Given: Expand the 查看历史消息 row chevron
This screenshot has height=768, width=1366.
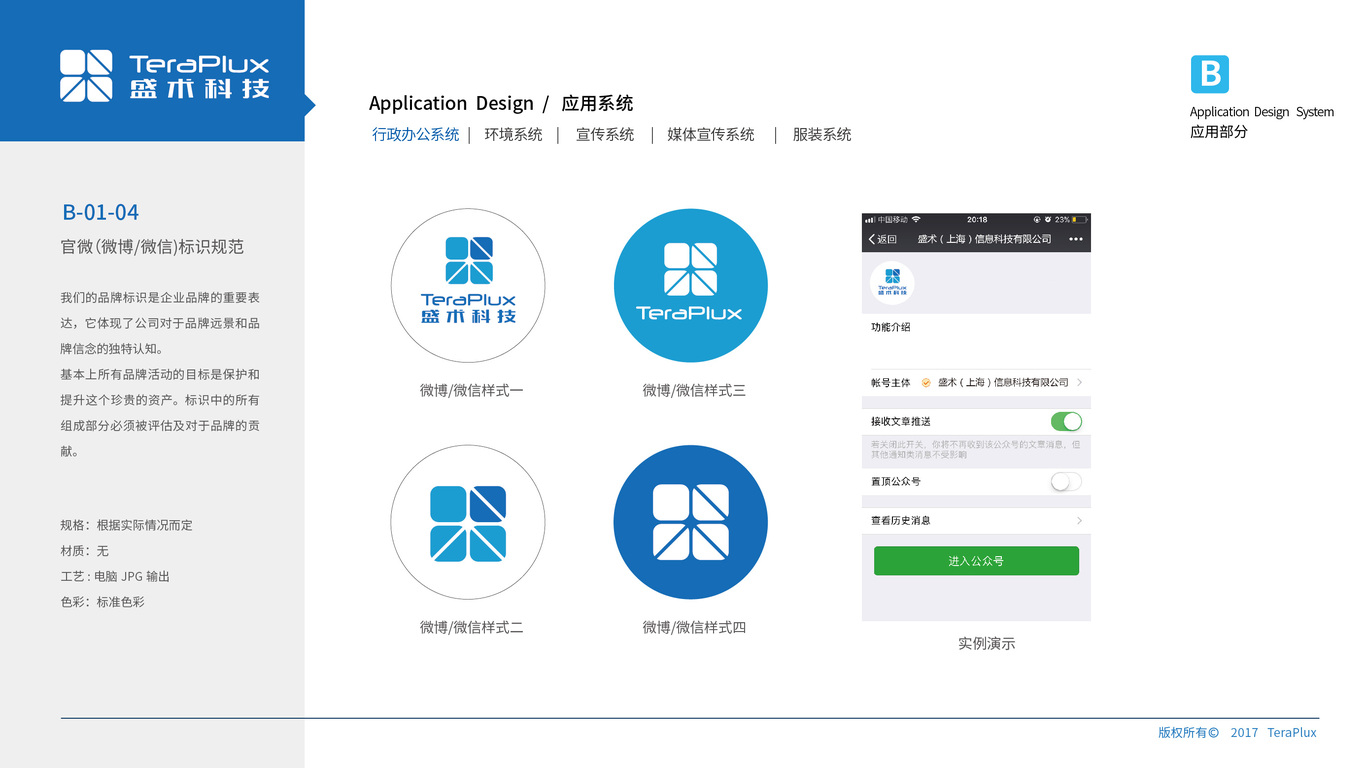Looking at the screenshot, I should (x=1080, y=521).
